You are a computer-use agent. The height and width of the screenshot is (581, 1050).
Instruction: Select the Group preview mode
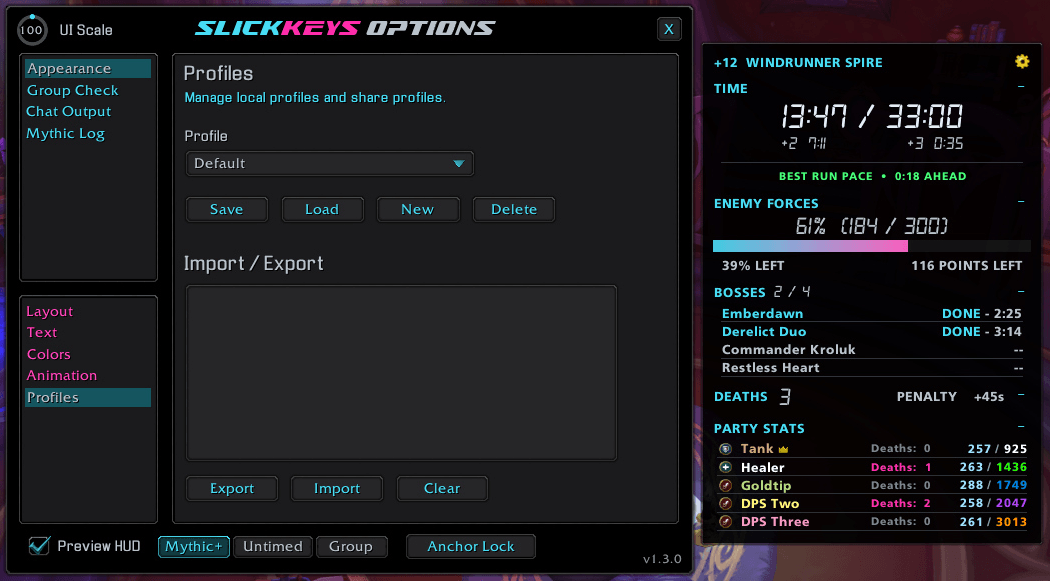point(351,547)
